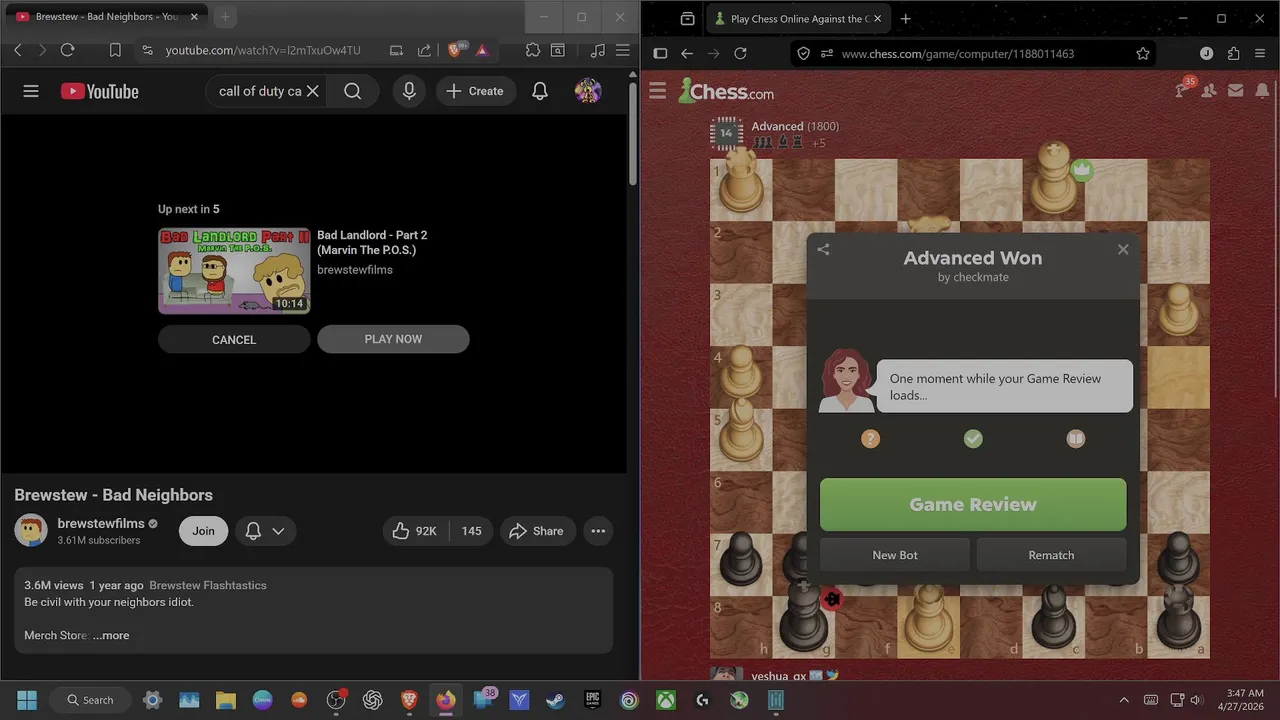Cancel the Up next autoplay
Image resolution: width=1280 pixels, height=720 pixels.
point(234,339)
